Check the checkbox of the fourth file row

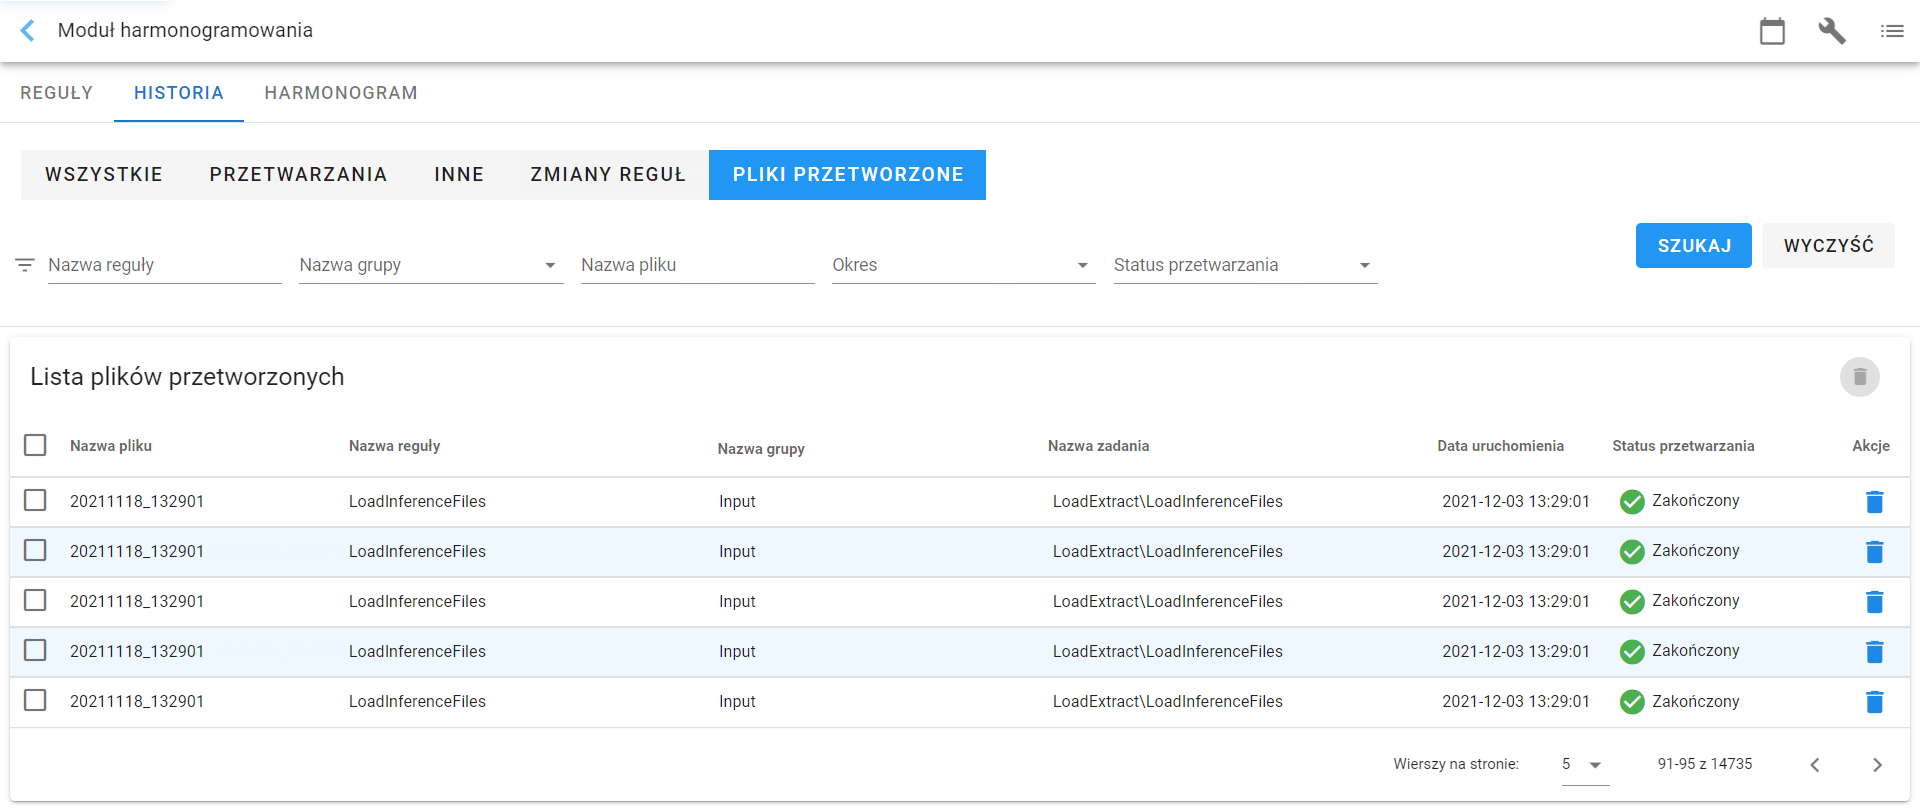pos(35,650)
